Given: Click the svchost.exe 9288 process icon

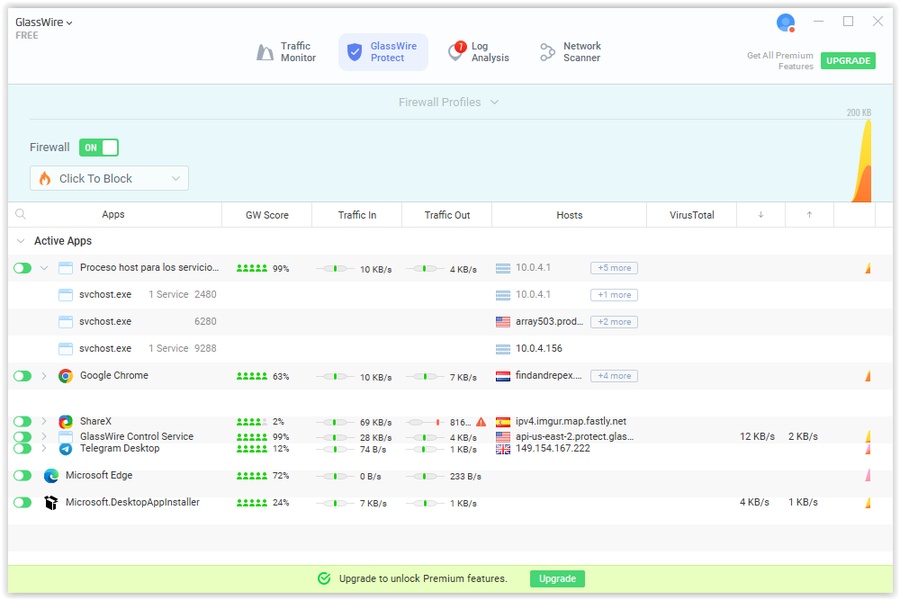Looking at the screenshot, I should coord(65,349).
